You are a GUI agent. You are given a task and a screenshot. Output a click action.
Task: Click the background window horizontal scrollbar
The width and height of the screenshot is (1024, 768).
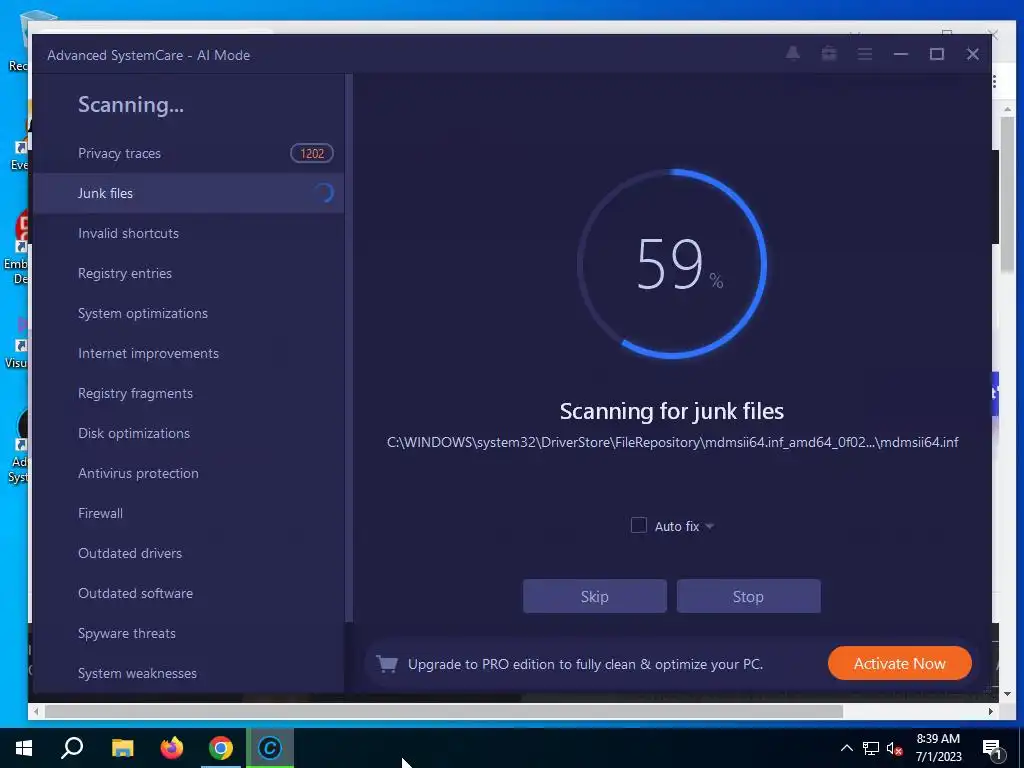click(x=443, y=711)
